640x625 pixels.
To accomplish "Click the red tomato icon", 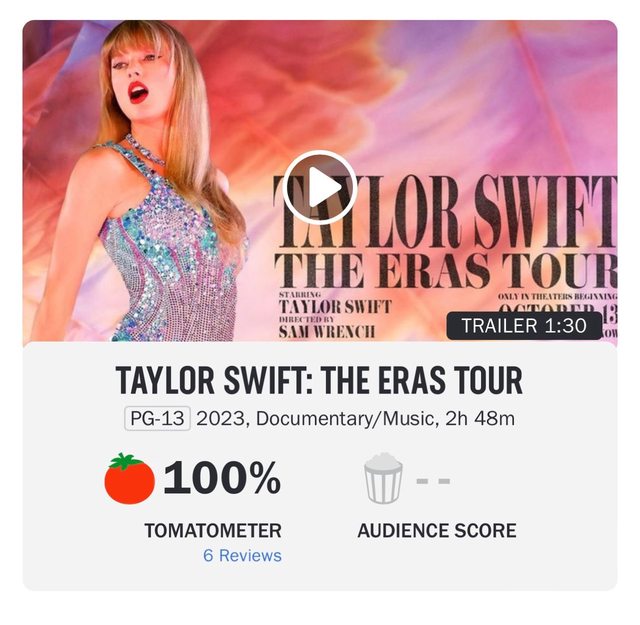I will pyautogui.click(x=129, y=479).
